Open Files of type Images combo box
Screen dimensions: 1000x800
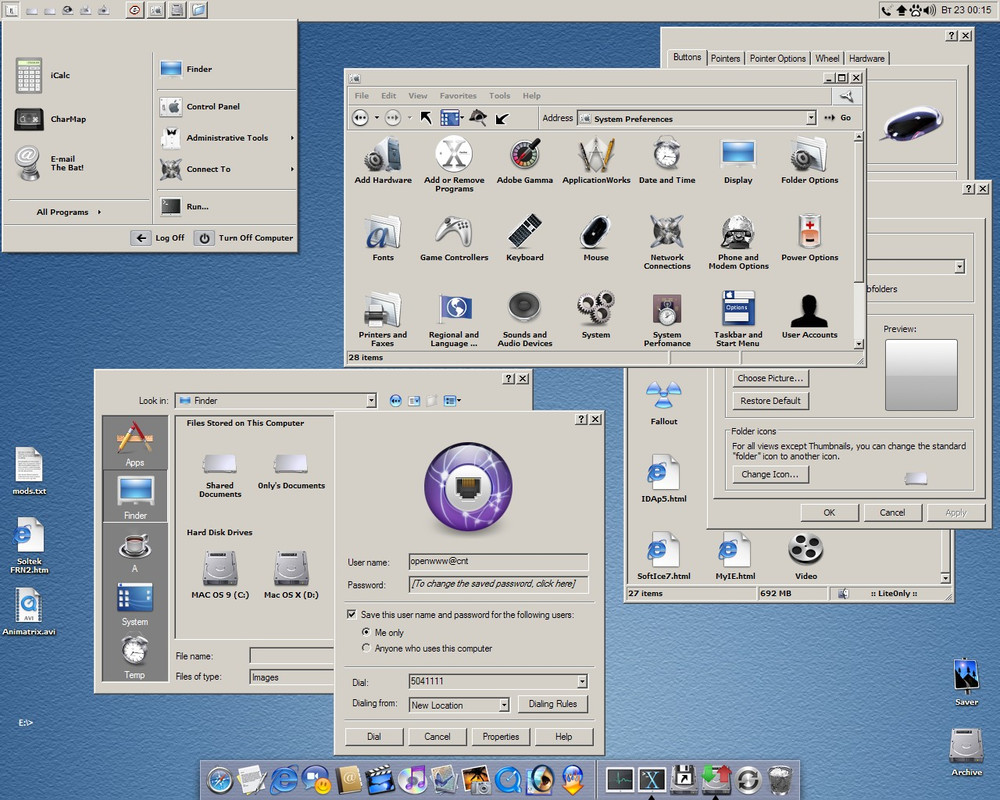[291, 678]
